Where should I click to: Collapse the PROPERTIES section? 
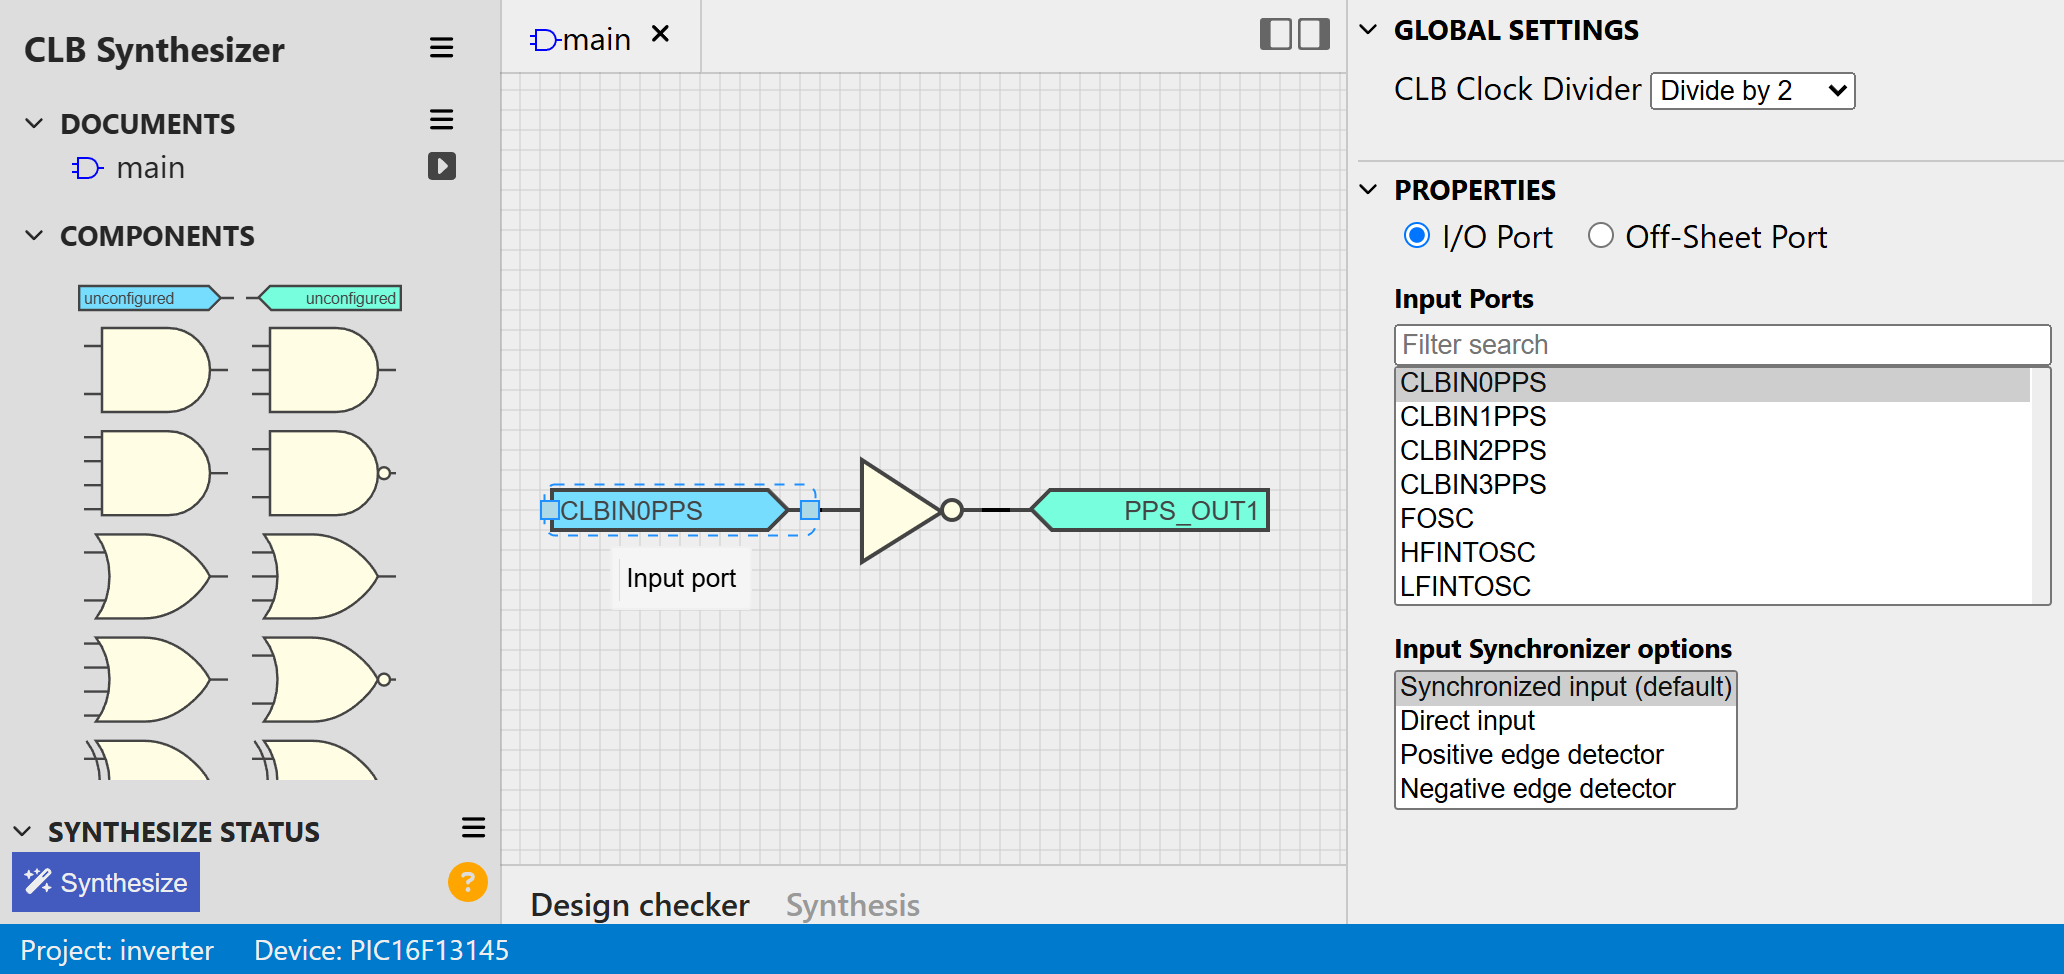[x=1368, y=189]
